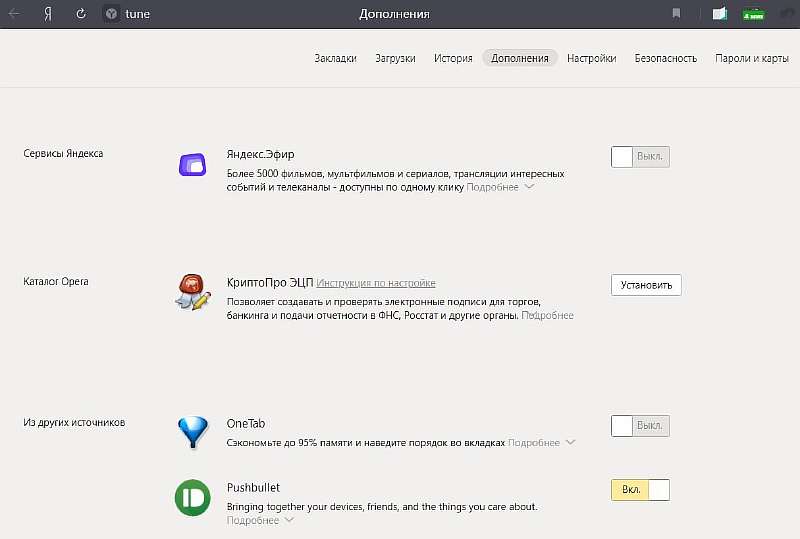
Task: Click the green extension icon in the top bar
Action: click(753, 14)
